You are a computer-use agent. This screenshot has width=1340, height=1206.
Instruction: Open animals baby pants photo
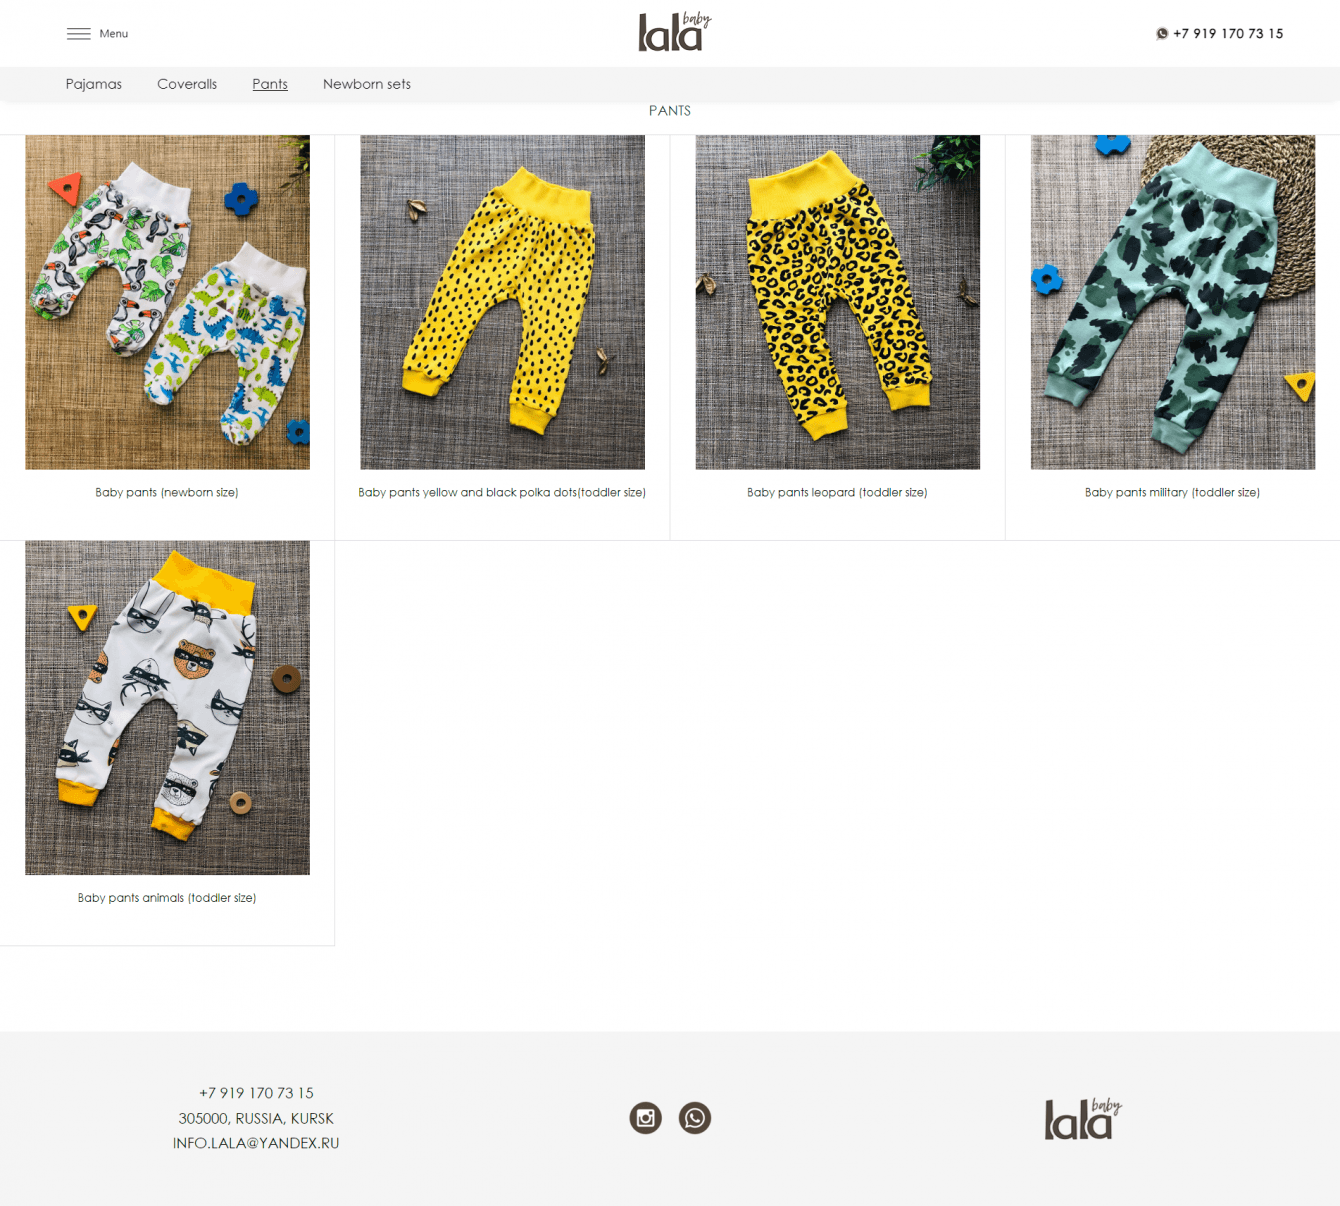167,708
